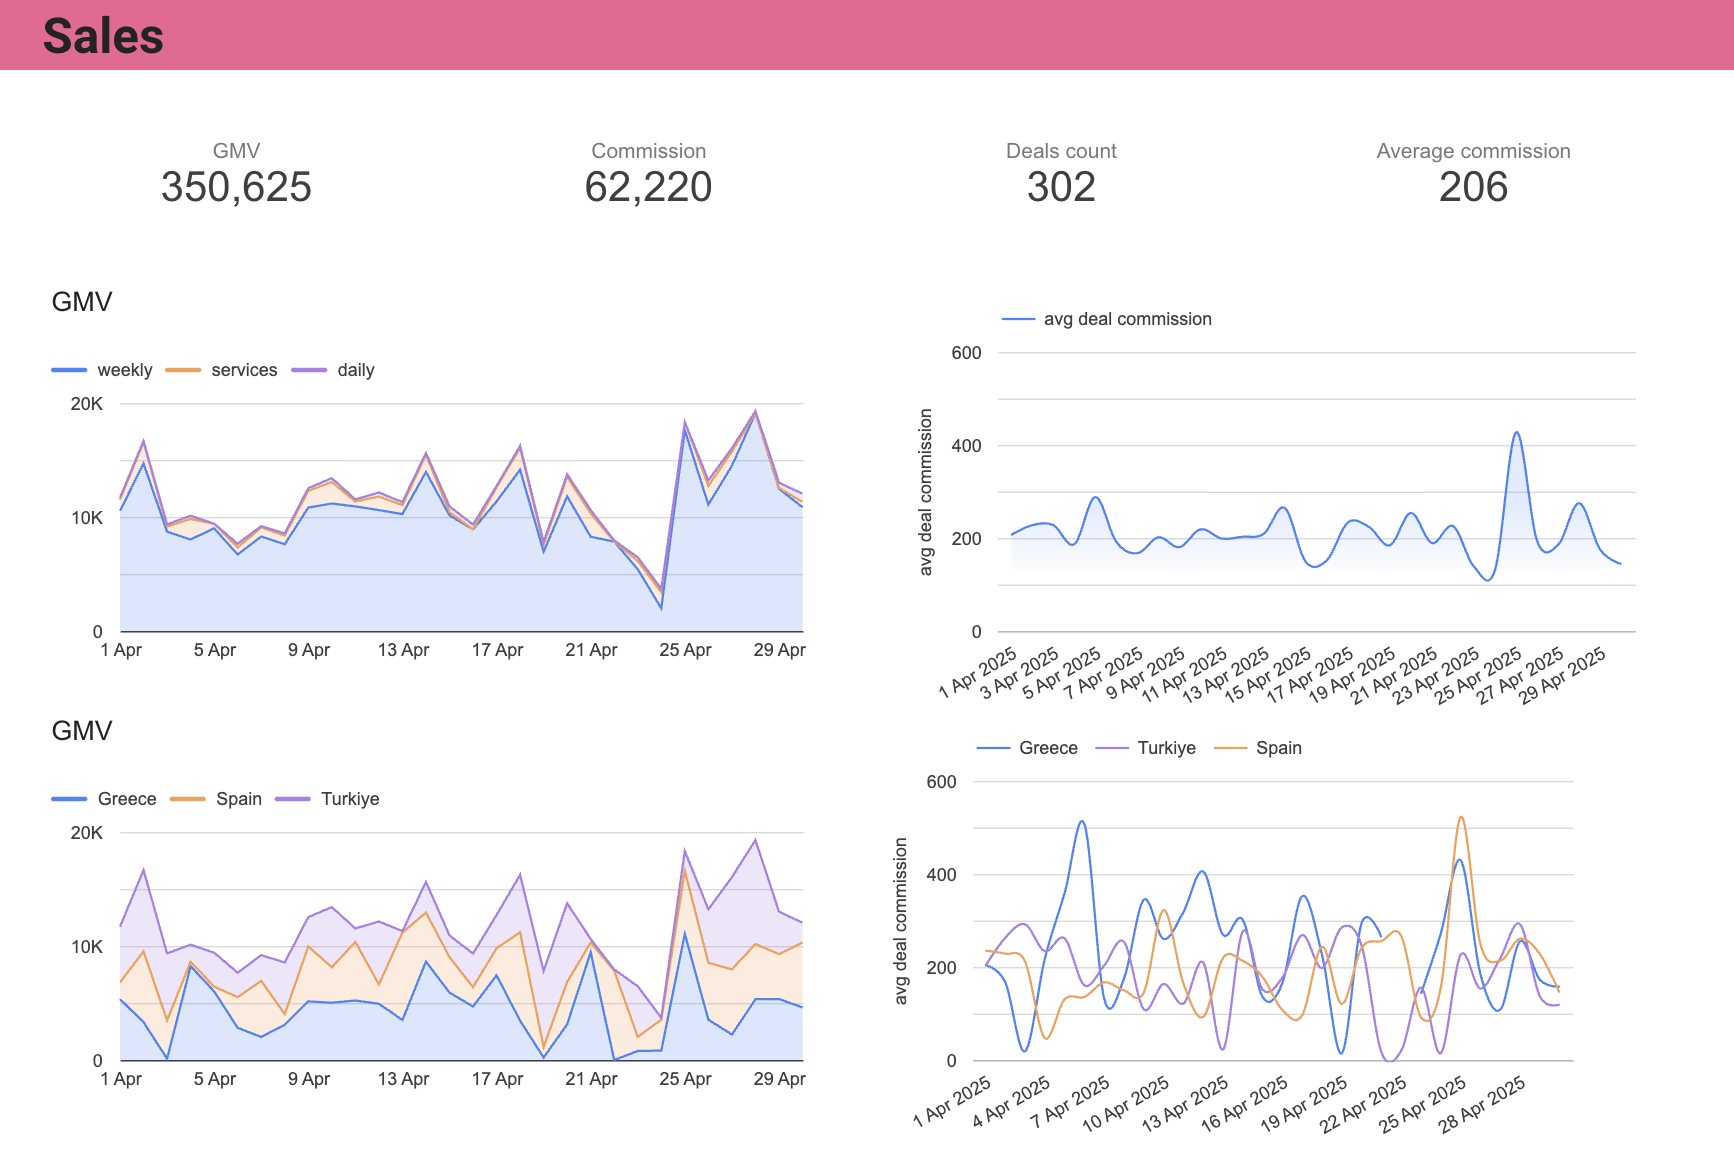Click the 17 Apr 2025 axis label
The image size is (1734, 1166).
[x=1311, y=674]
